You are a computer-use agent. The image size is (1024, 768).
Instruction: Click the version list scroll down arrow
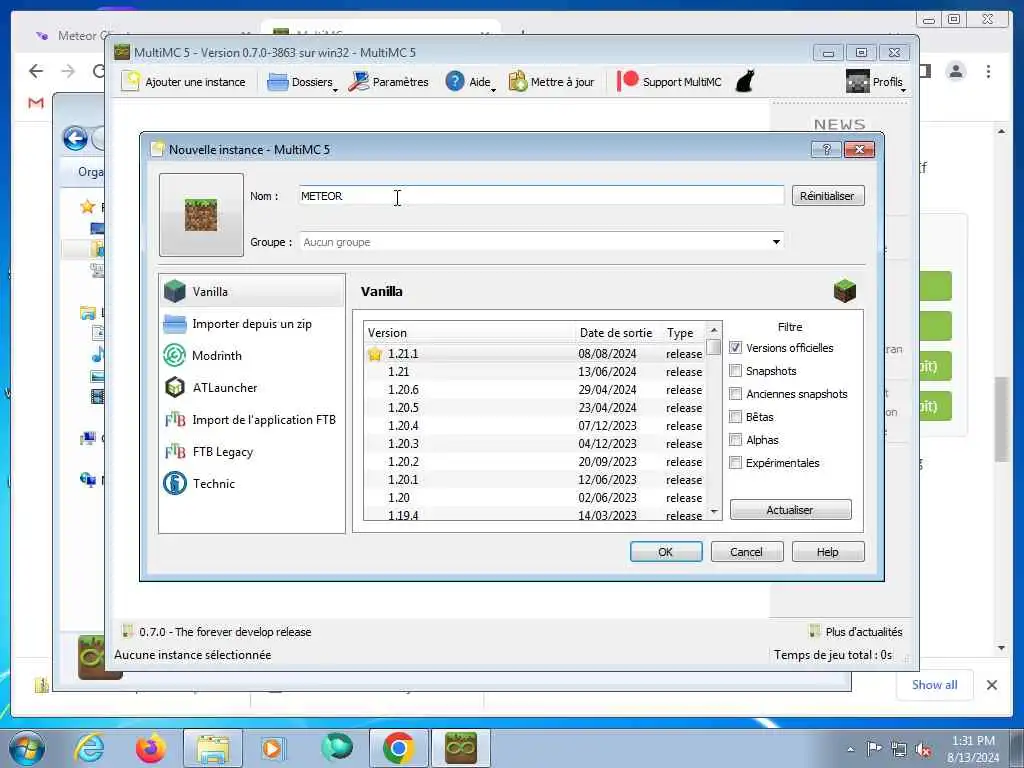pos(714,512)
